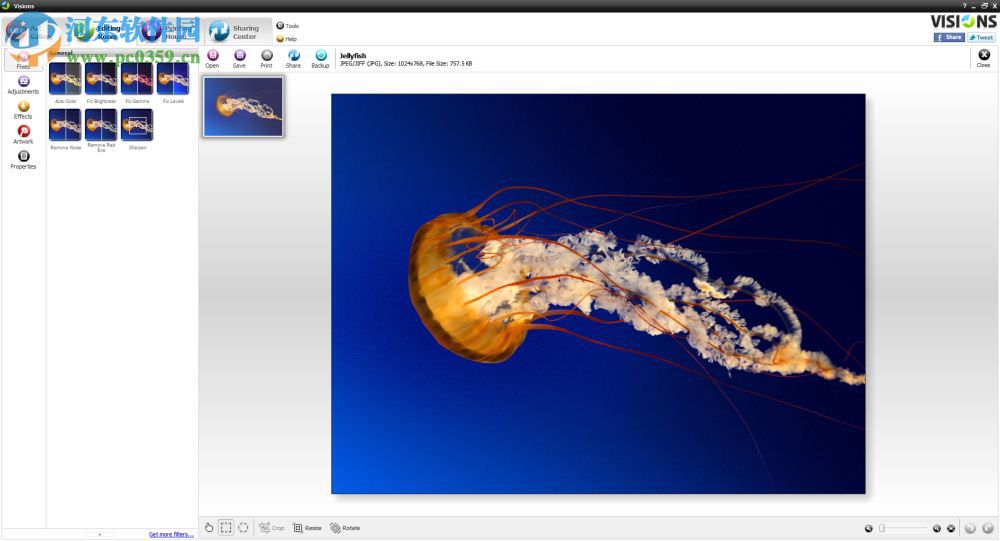Choose the rectangular selection tool

tap(226, 527)
